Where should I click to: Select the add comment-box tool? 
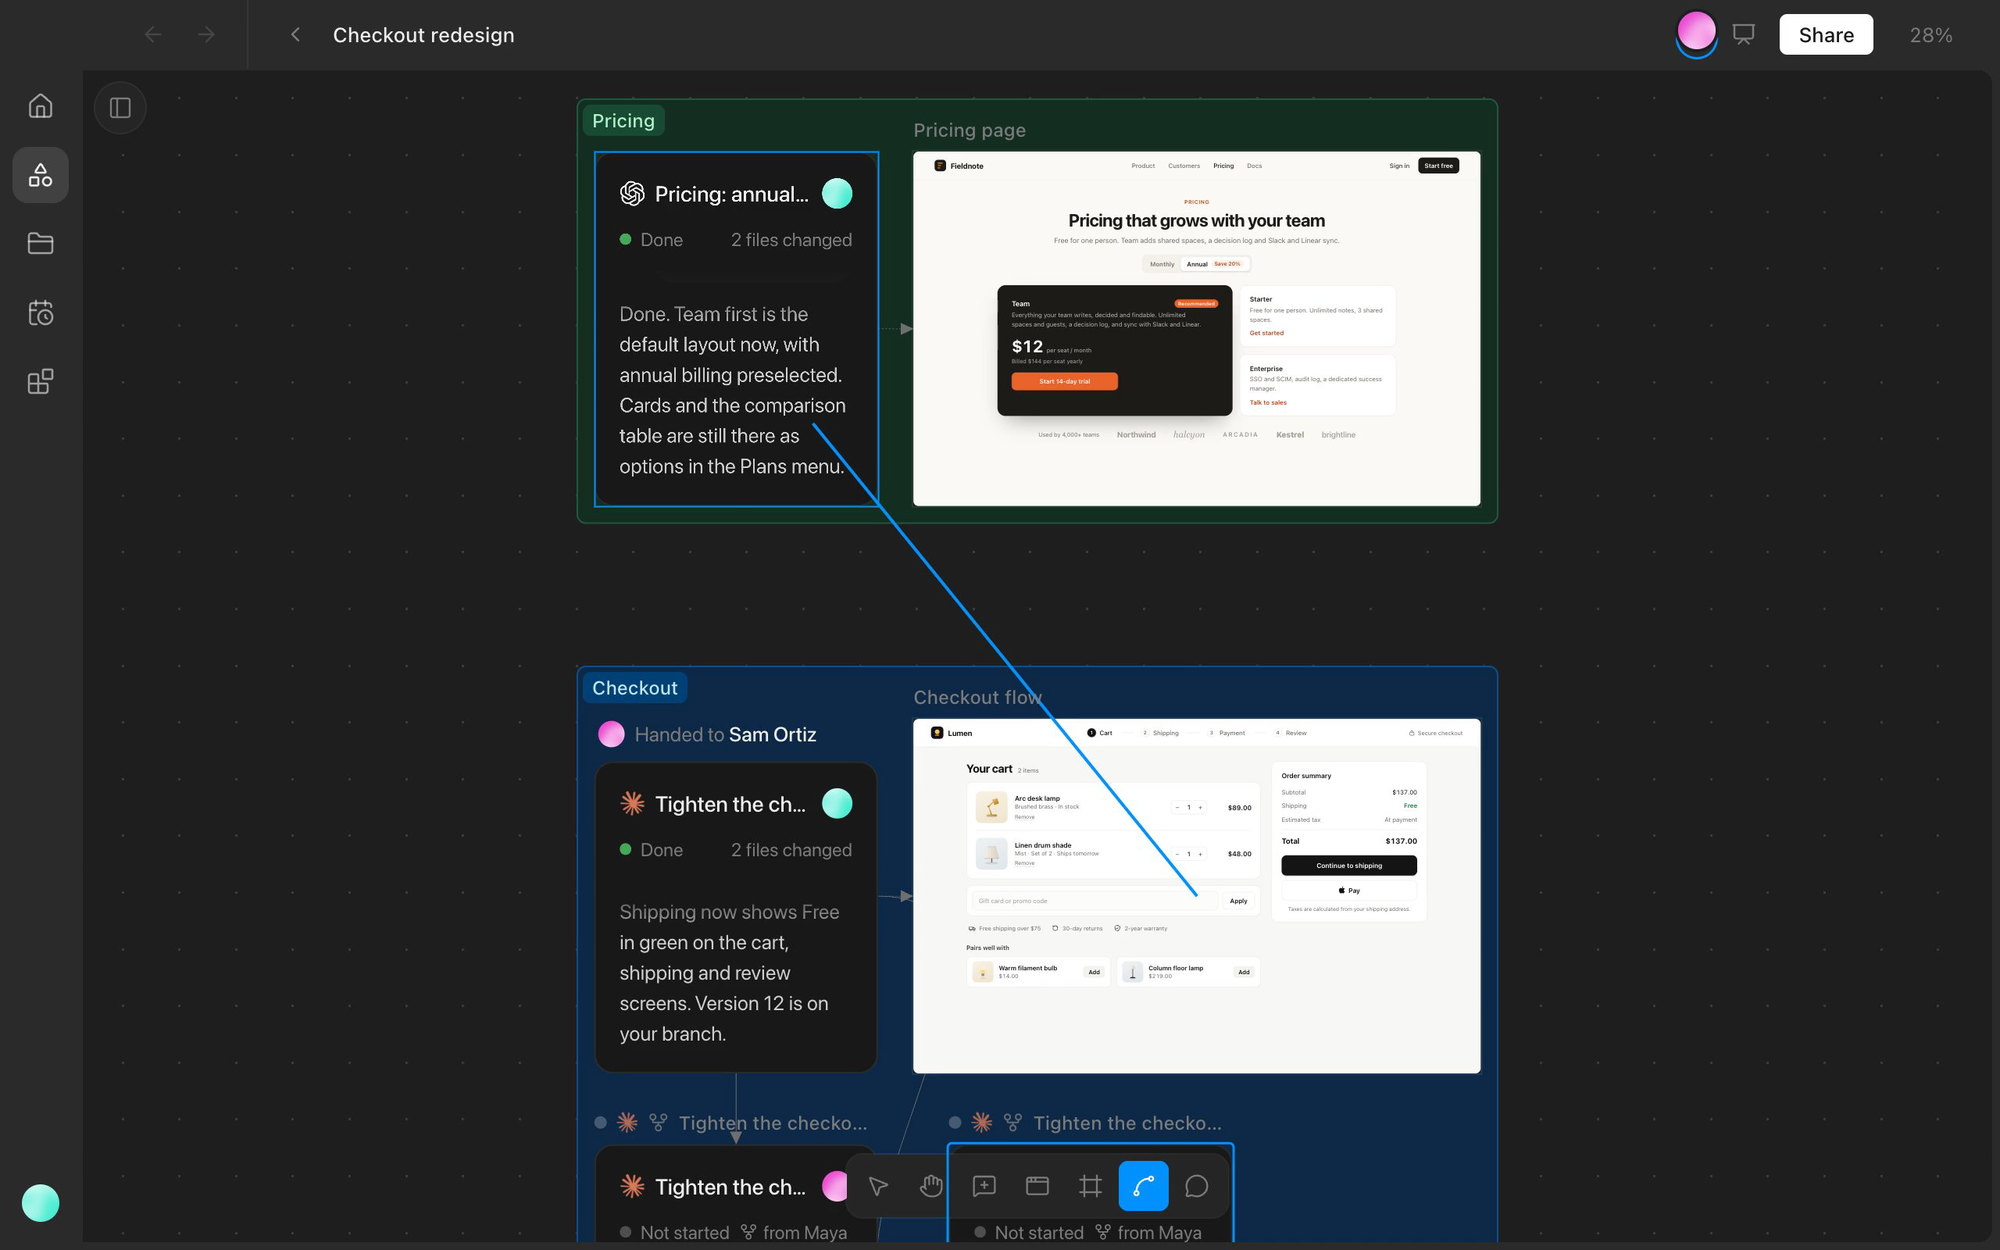984,1186
